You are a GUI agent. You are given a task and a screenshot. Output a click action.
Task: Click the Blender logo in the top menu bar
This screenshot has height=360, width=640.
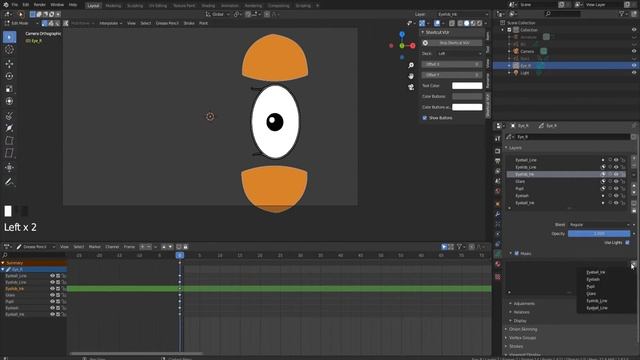point(5,4)
